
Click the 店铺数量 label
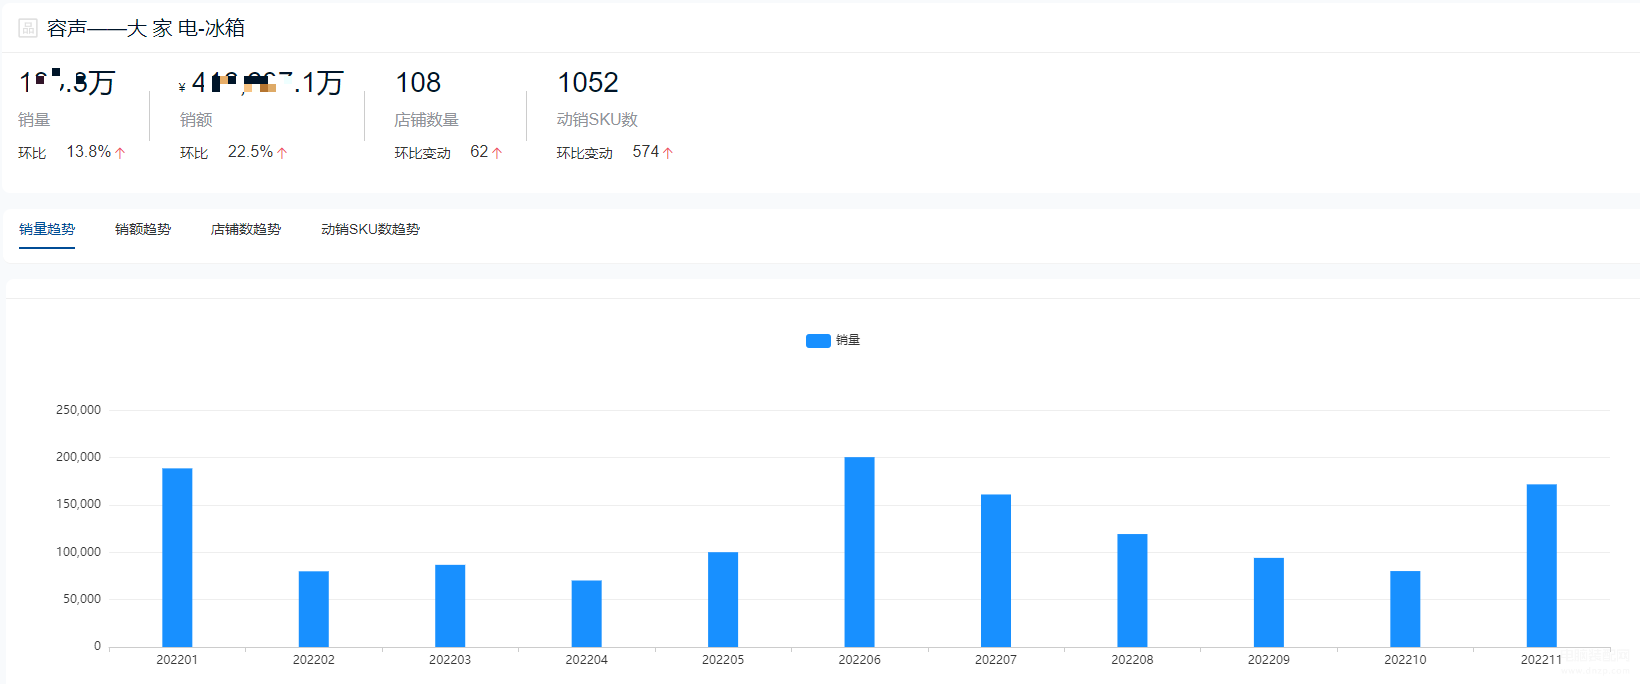[426, 120]
